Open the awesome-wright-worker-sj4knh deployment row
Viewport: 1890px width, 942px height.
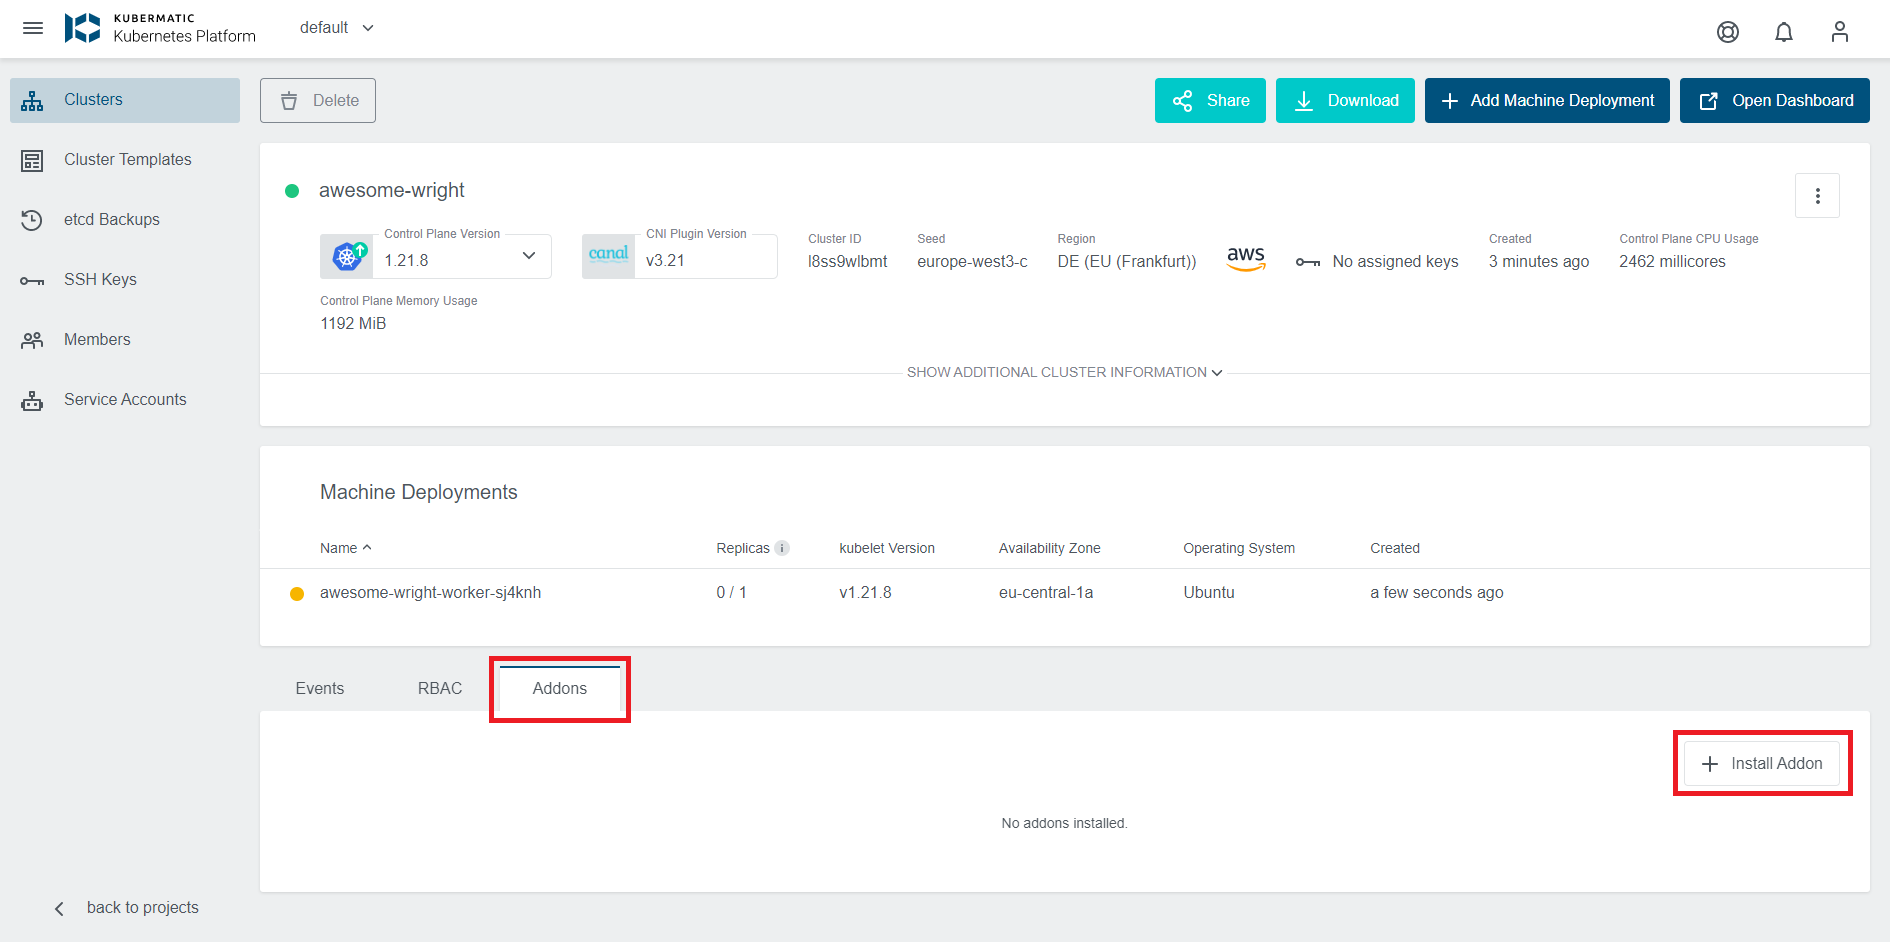(x=430, y=592)
